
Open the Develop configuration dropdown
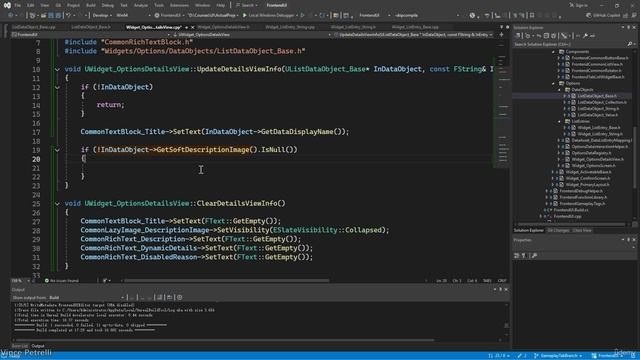tap(102, 15)
